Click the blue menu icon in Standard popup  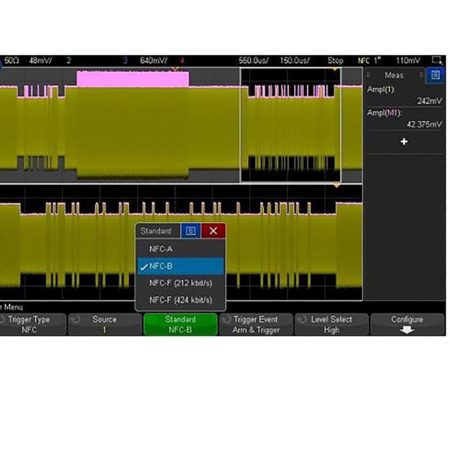click(x=191, y=231)
